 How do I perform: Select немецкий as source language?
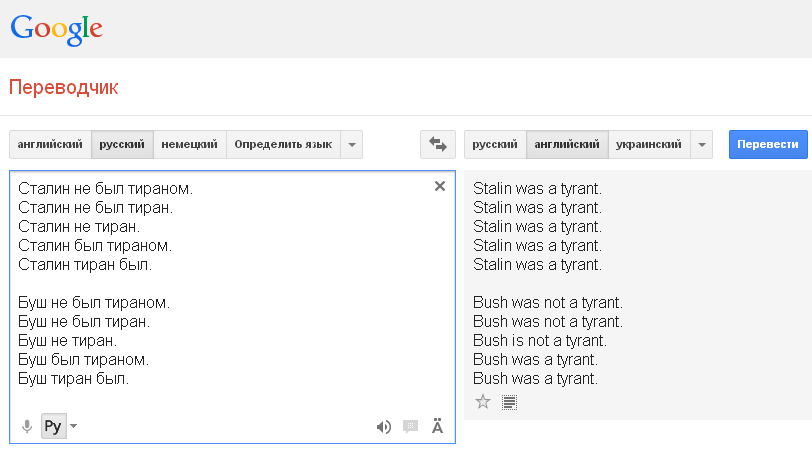click(190, 144)
